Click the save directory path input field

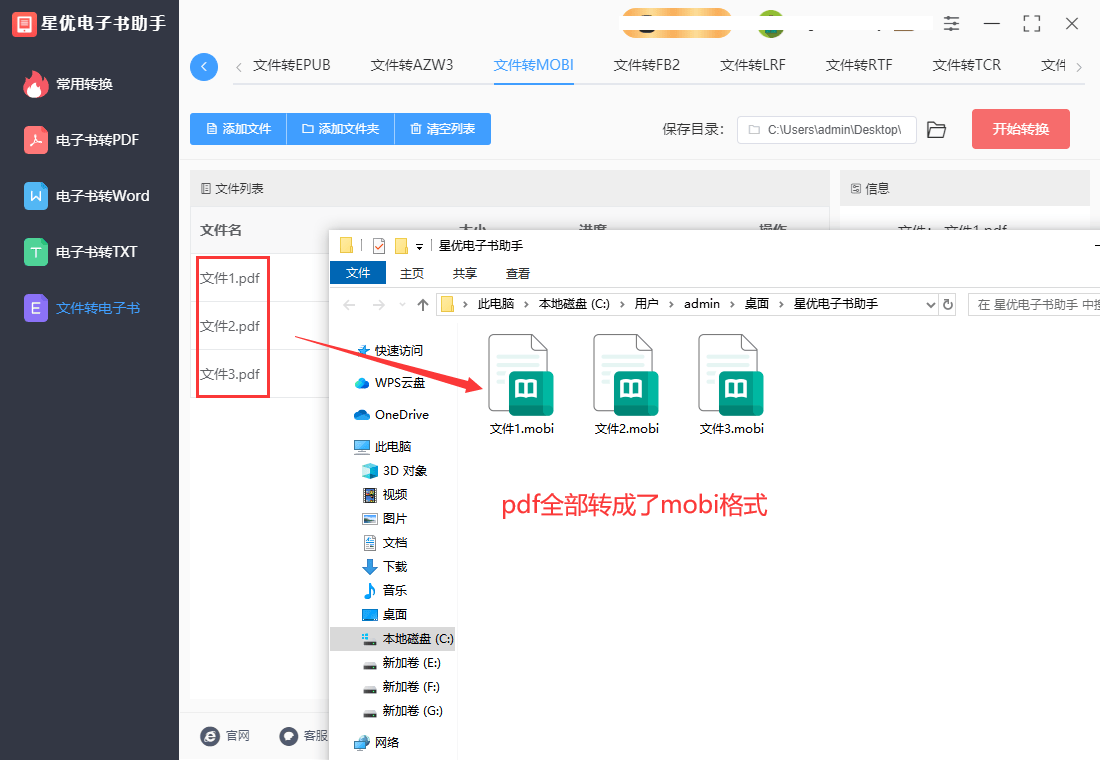(x=826, y=130)
